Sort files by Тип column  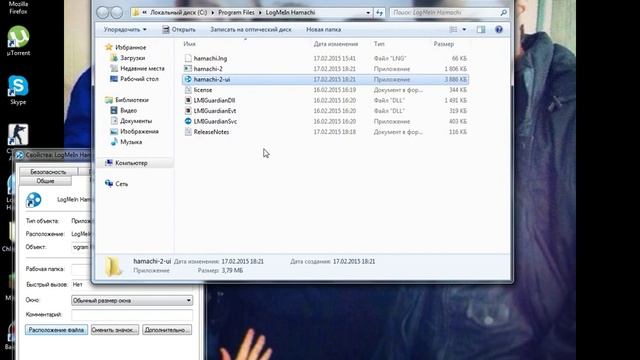tap(379, 44)
